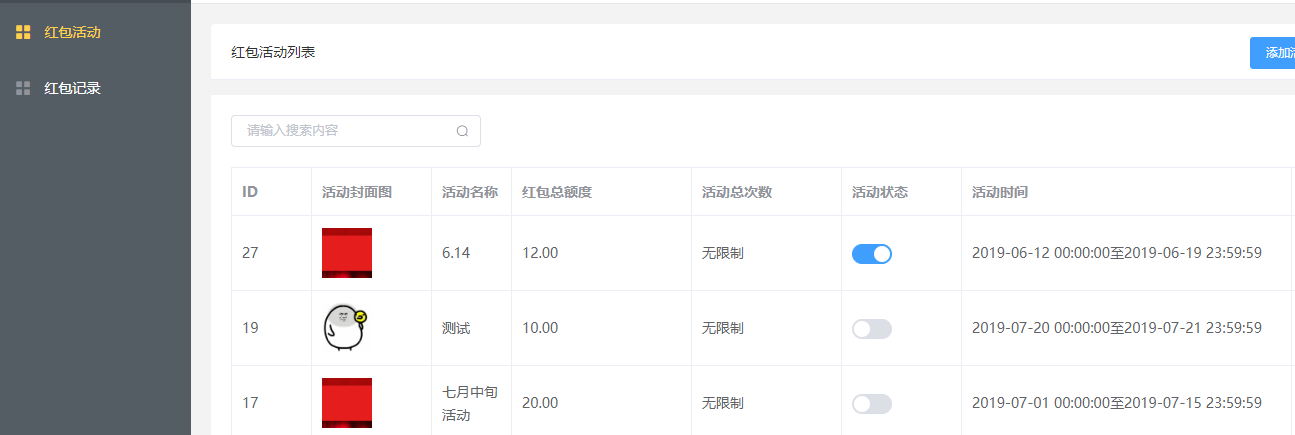
Task: Enable the status toggle for 测试 activity
Action: 871,329
